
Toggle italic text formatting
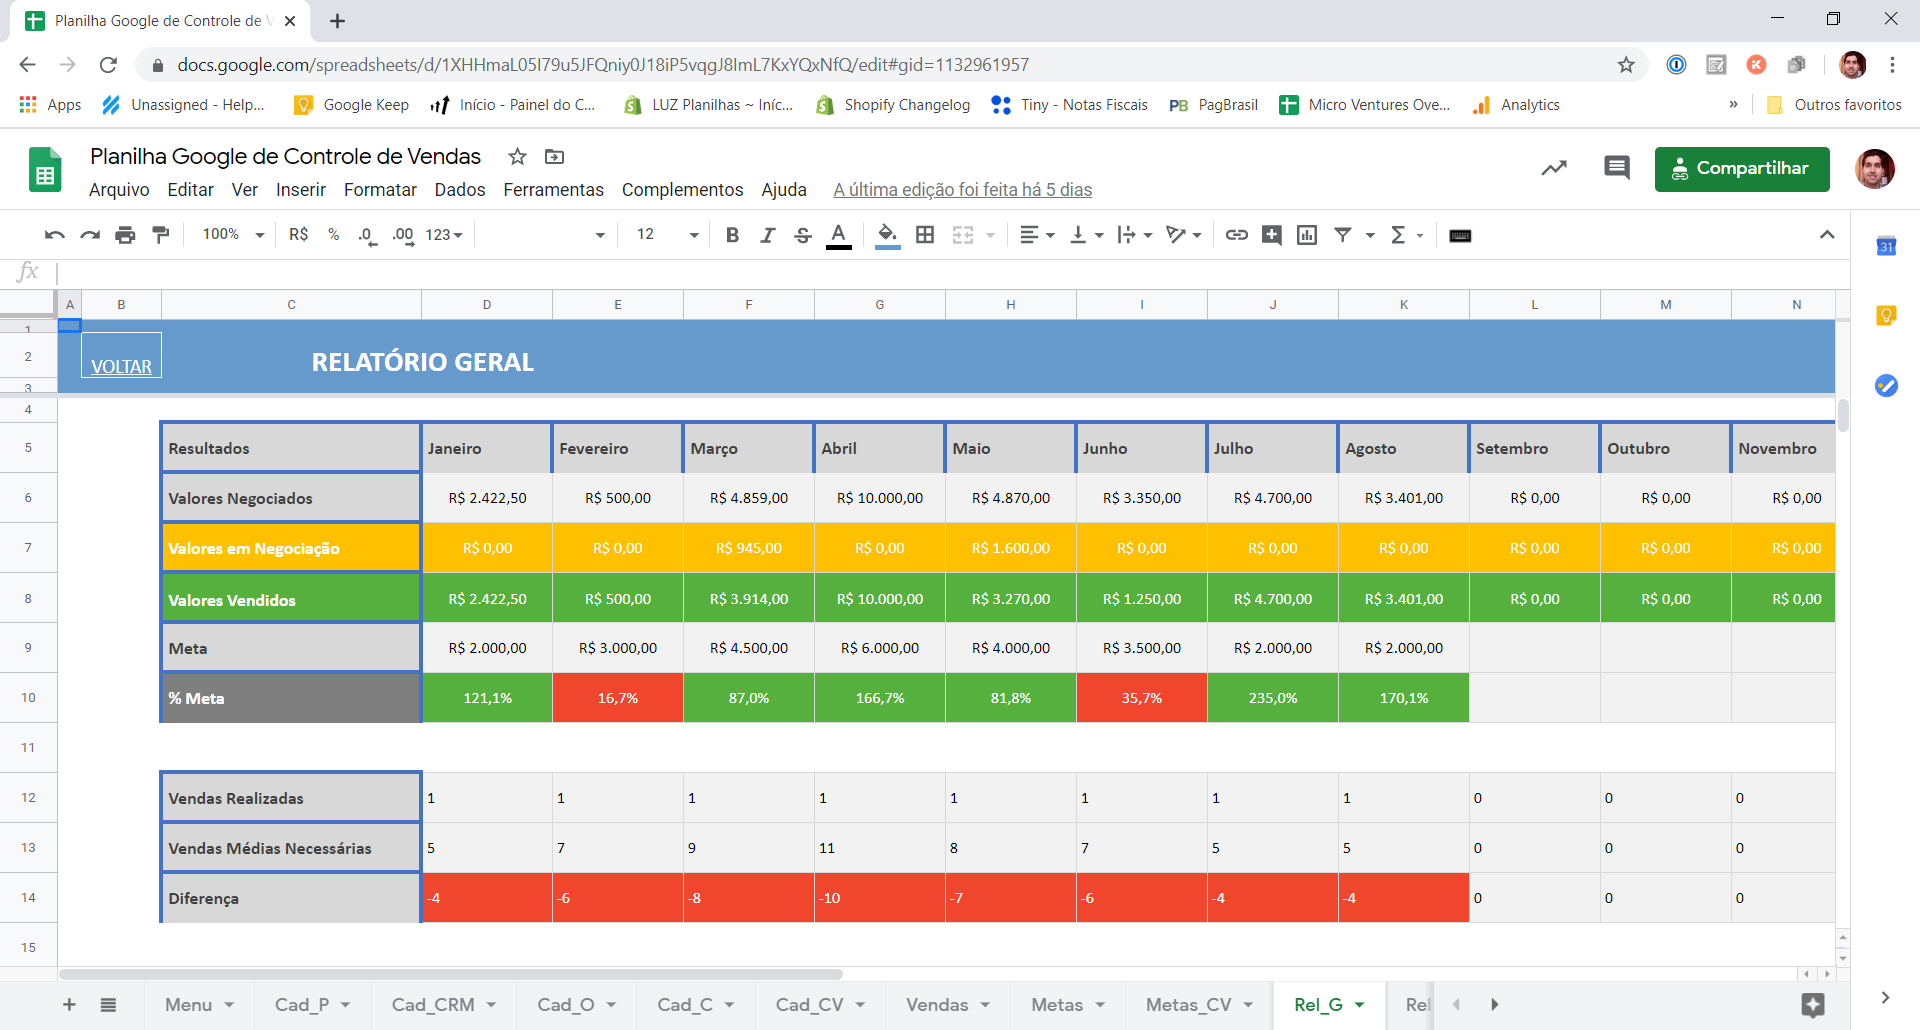(767, 235)
